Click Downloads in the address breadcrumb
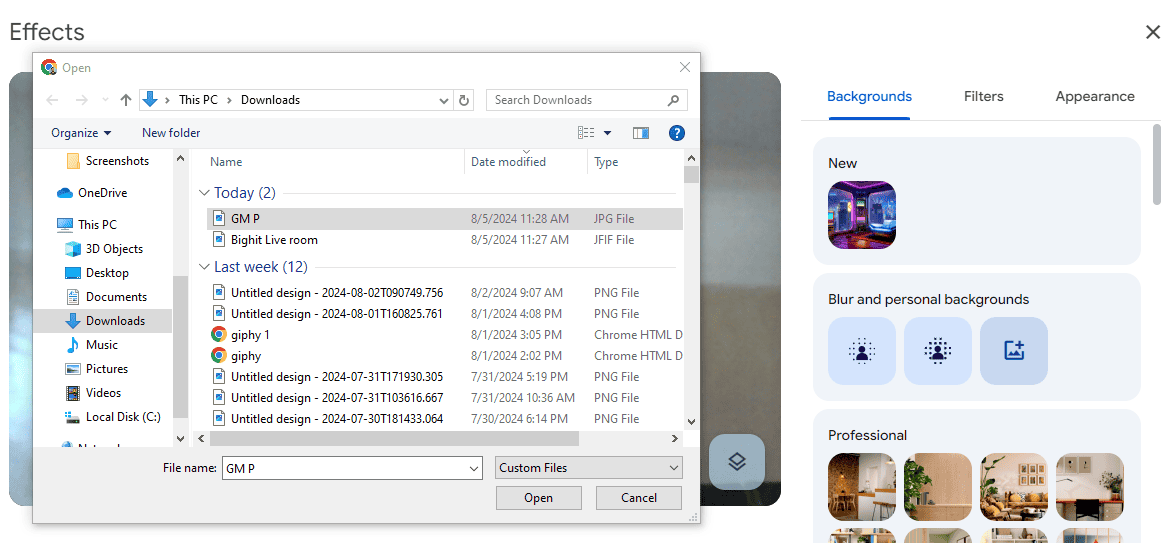 (x=270, y=100)
